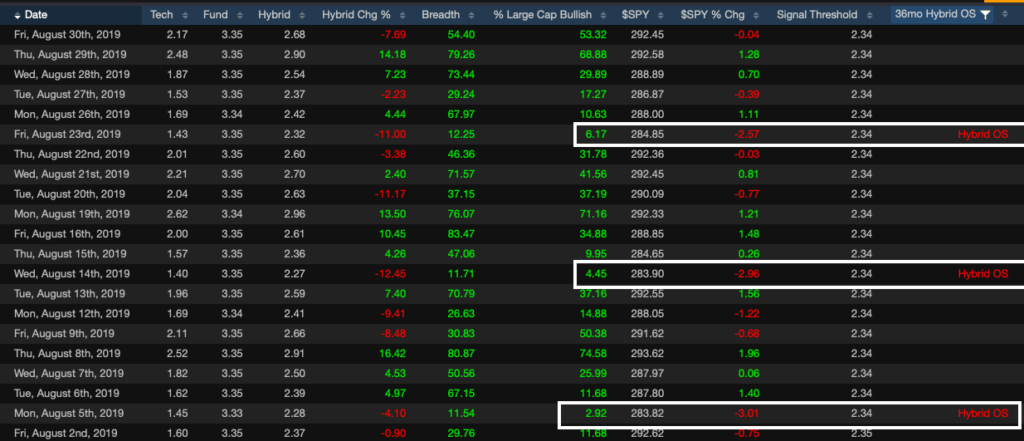
Task: Open the 36mo Hybrid OS filter funnel
Action: pyautogui.click(x=985, y=14)
